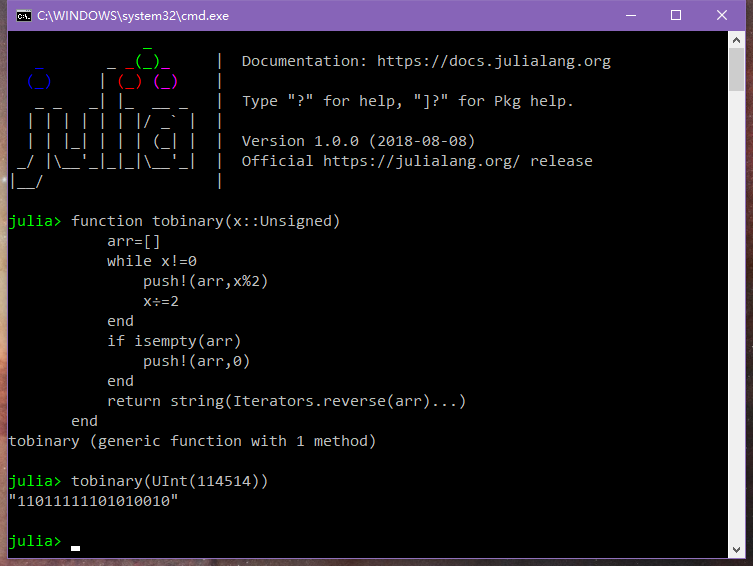Open the cmd.exe system menu icon
This screenshot has width=753, height=566.
(24, 16)
